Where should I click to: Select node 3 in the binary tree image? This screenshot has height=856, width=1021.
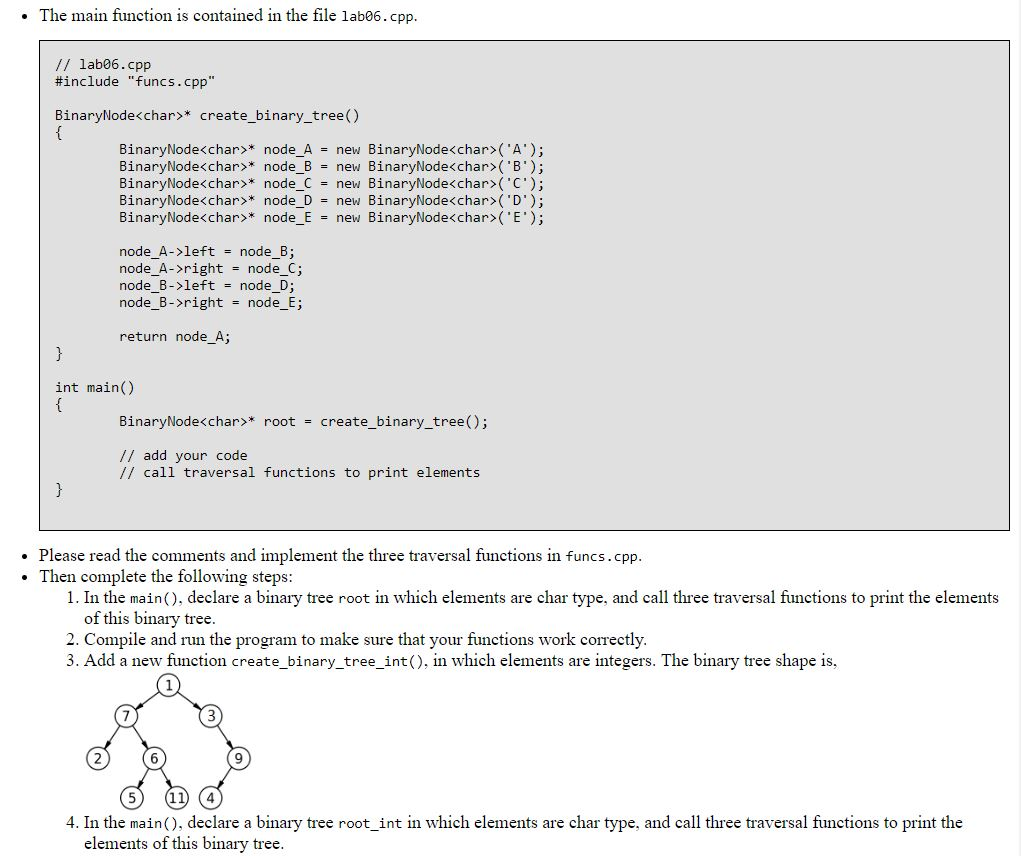pos(212,716)
